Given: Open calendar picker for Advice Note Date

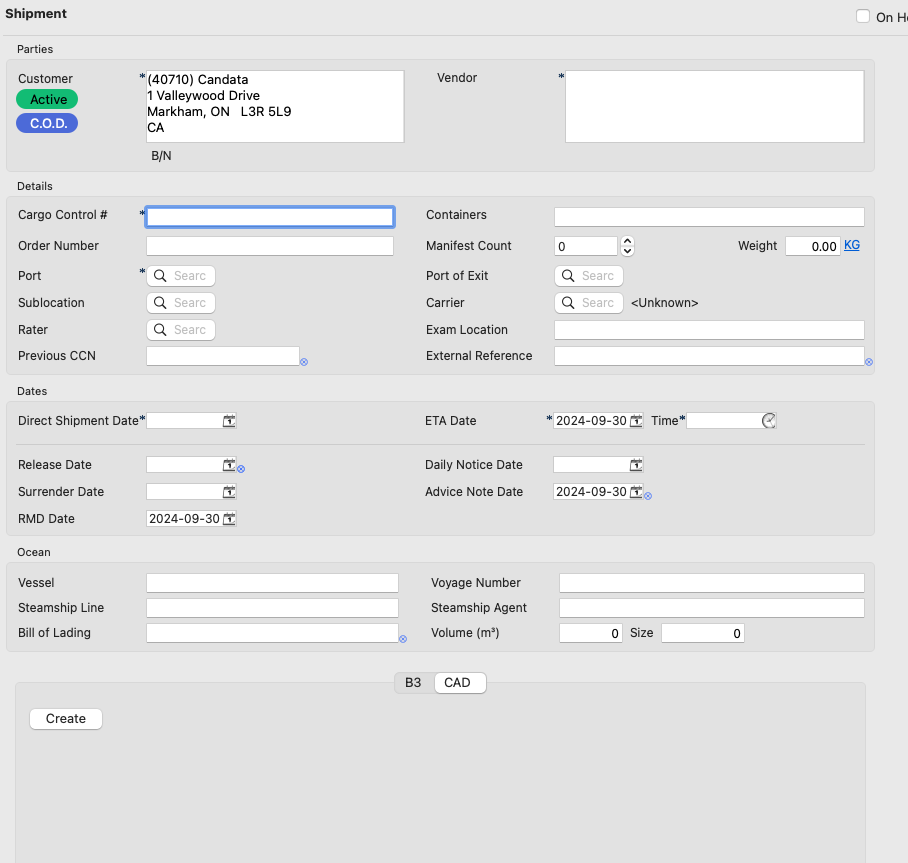Looking at the screenshot, I should pyautogui.click(x=636, y=492).
